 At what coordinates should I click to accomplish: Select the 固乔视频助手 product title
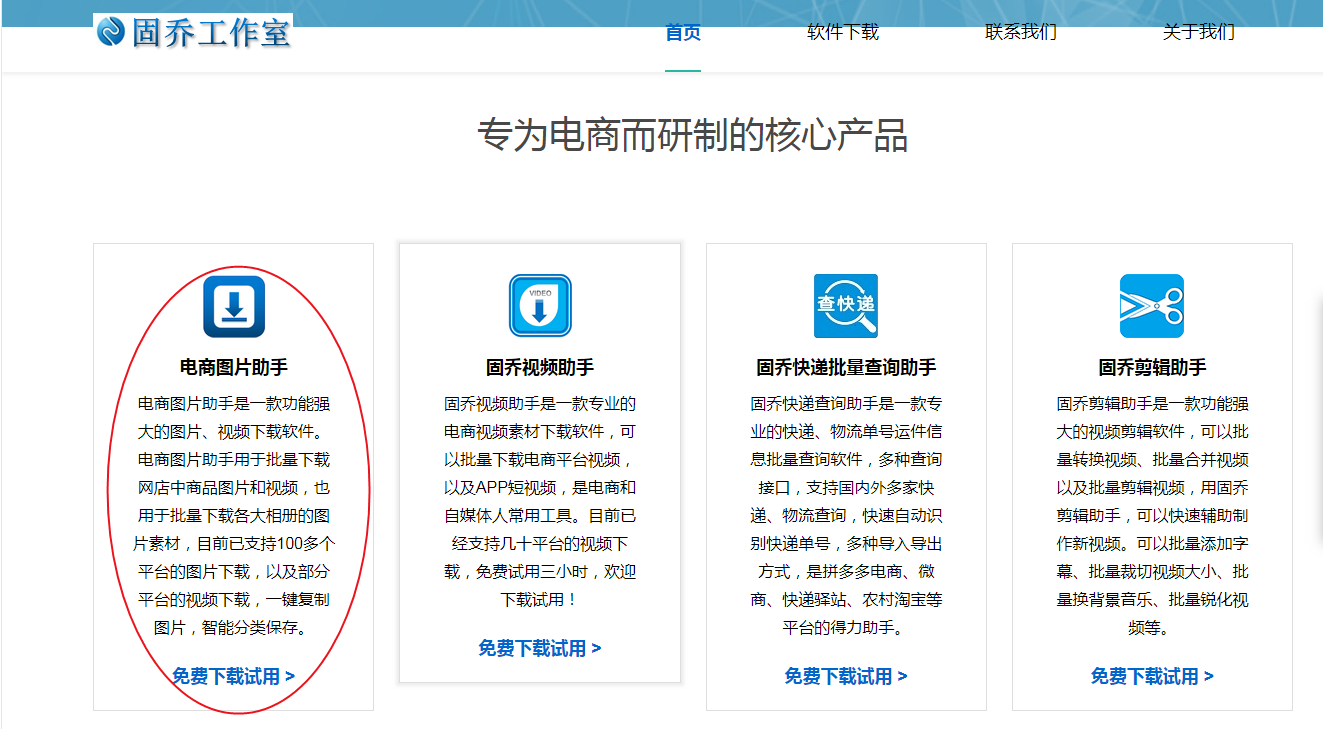540,367
